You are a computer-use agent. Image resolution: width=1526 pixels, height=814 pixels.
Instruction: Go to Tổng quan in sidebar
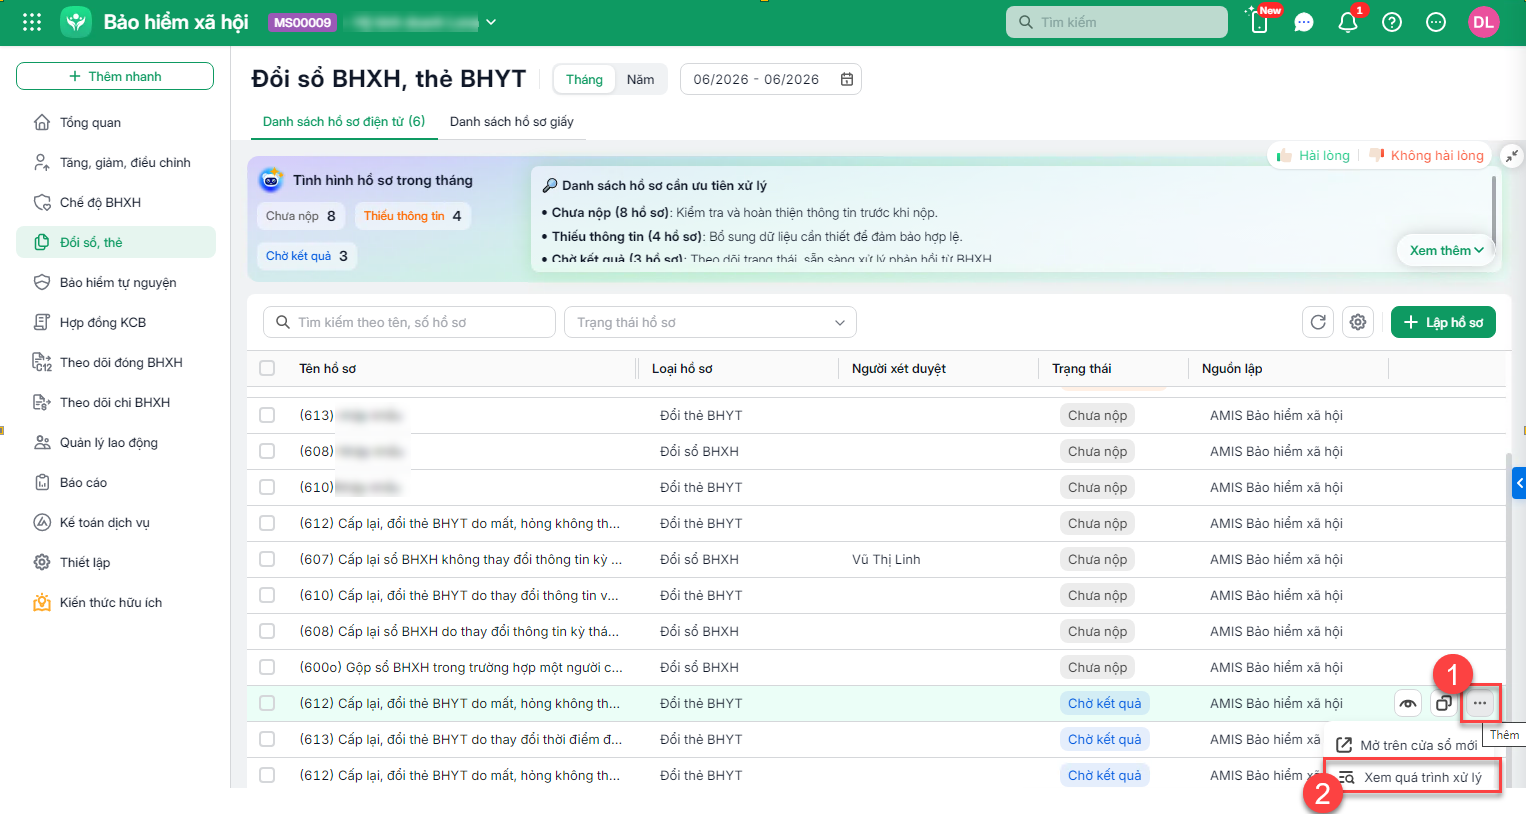click(116, 122)
